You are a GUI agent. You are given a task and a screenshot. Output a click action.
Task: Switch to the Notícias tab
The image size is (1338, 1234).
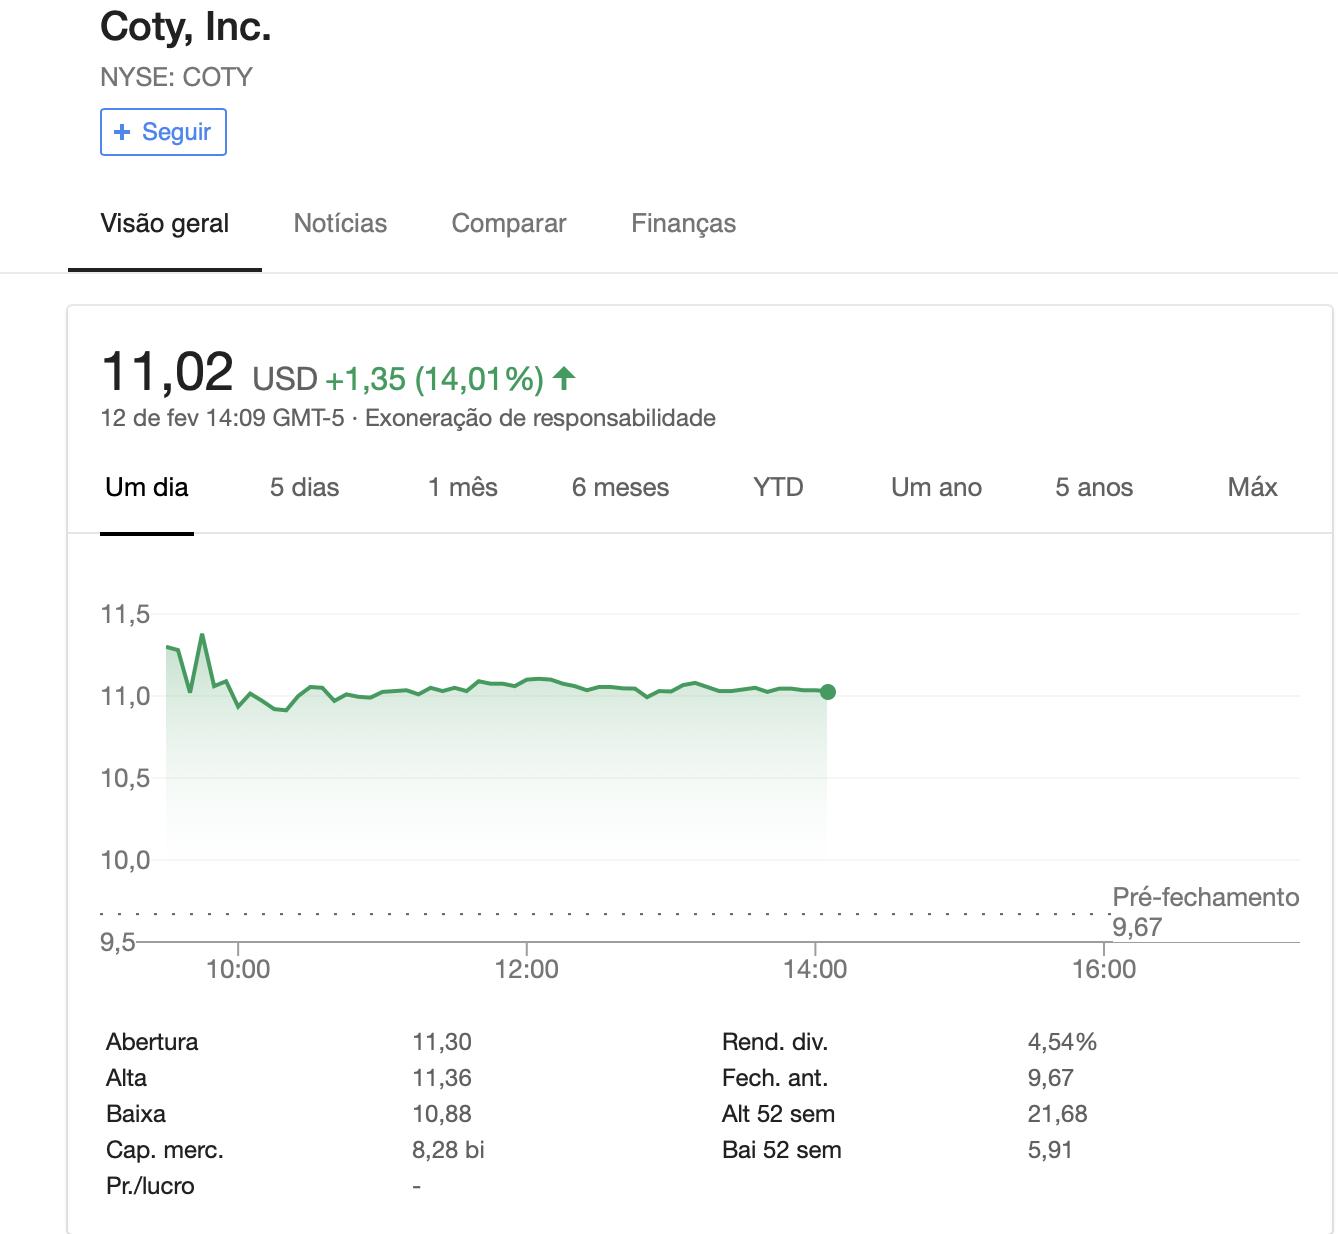click(x=340, y=223)
